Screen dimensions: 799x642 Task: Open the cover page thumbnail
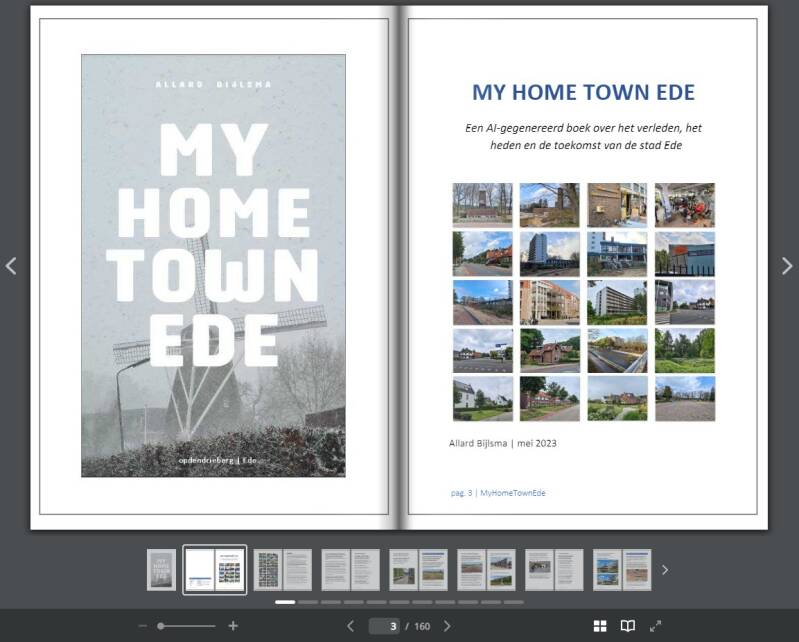[162, 570]
